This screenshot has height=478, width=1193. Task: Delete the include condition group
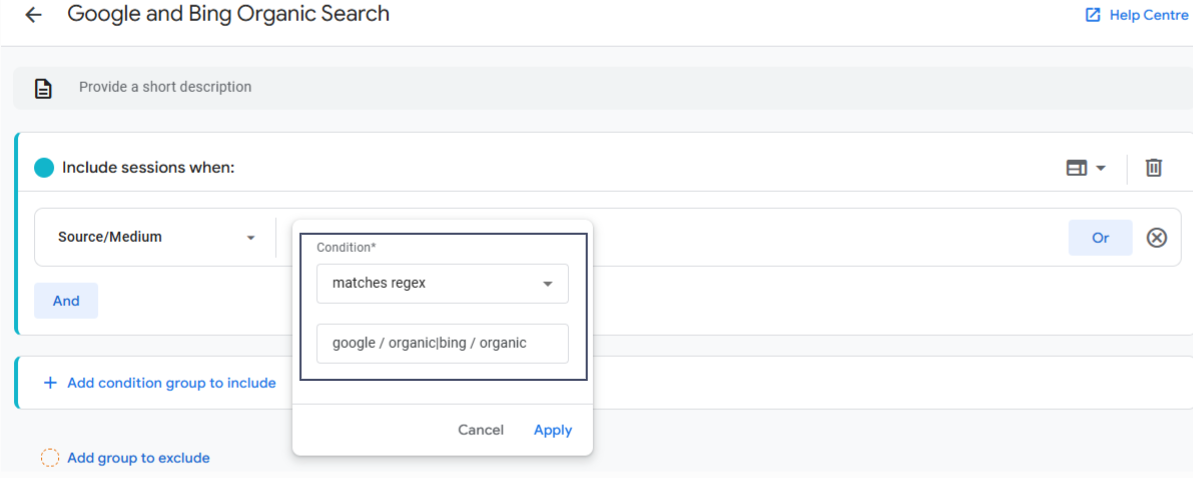tap(1153, 168)
